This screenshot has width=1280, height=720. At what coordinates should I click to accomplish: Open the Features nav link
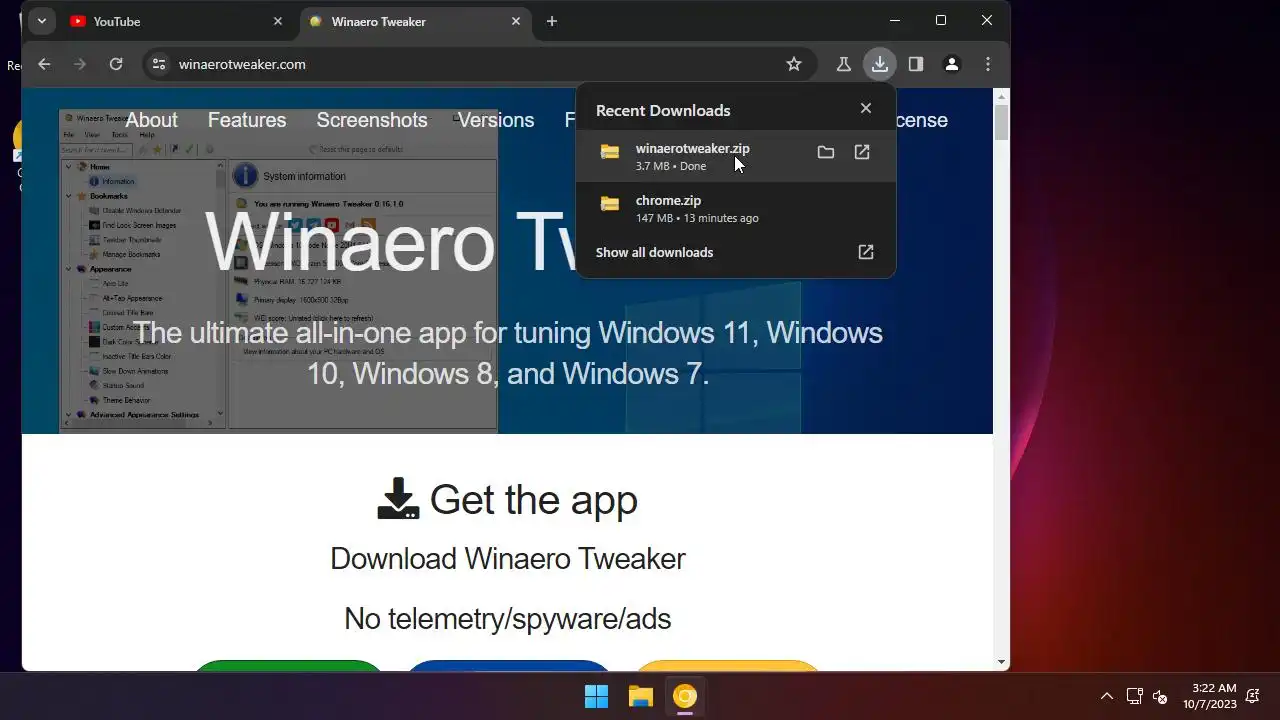(x=247, y=120)
